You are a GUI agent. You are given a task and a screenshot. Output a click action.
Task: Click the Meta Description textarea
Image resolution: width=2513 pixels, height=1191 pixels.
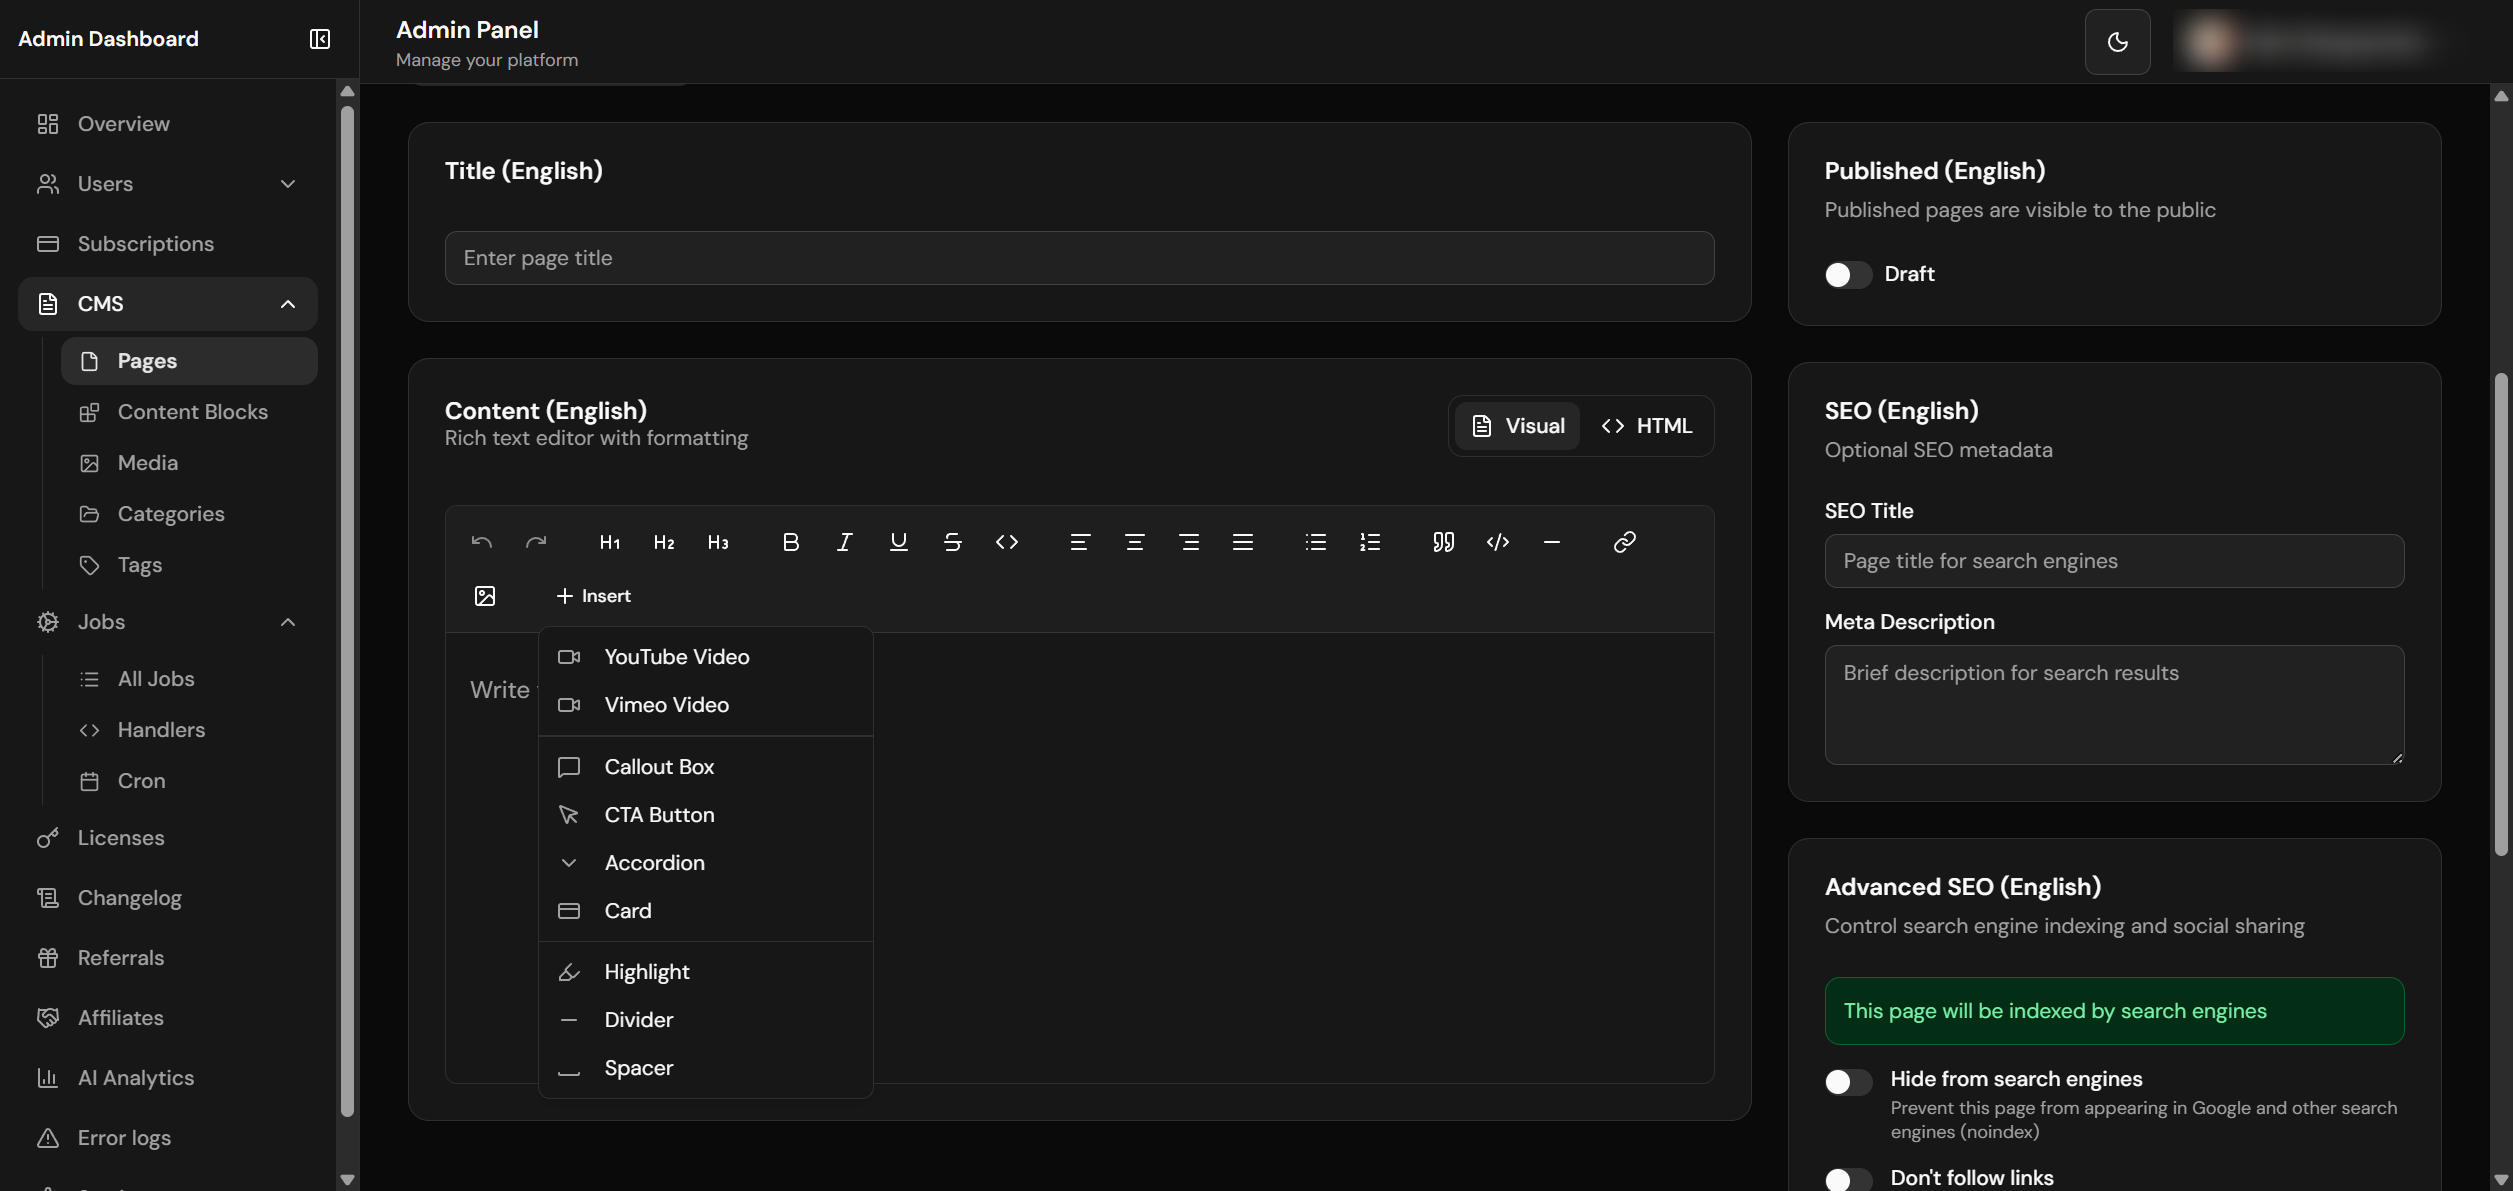[x=2114, y=705]
